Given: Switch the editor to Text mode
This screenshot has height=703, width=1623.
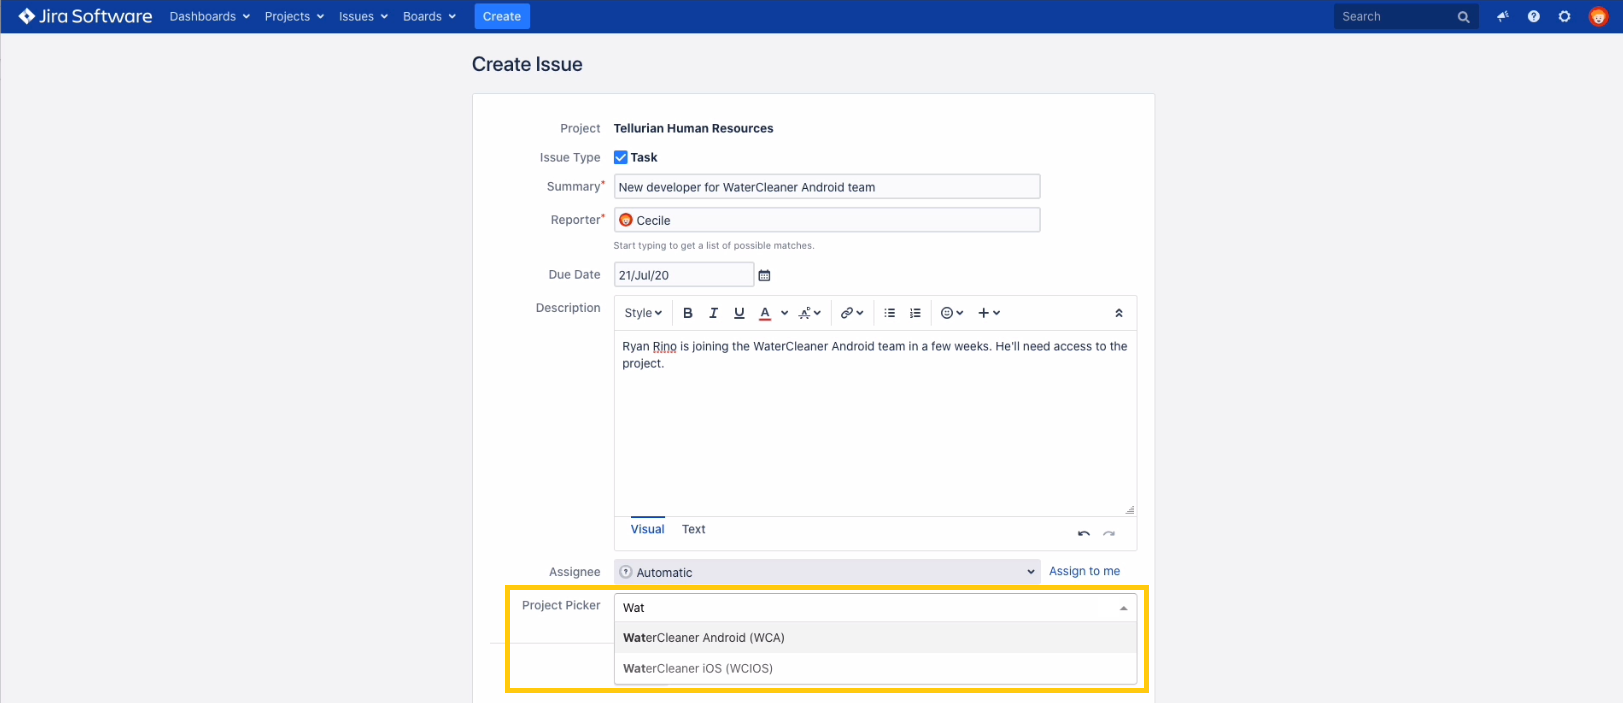Looking at the screenshot, I should coord(693,530).
